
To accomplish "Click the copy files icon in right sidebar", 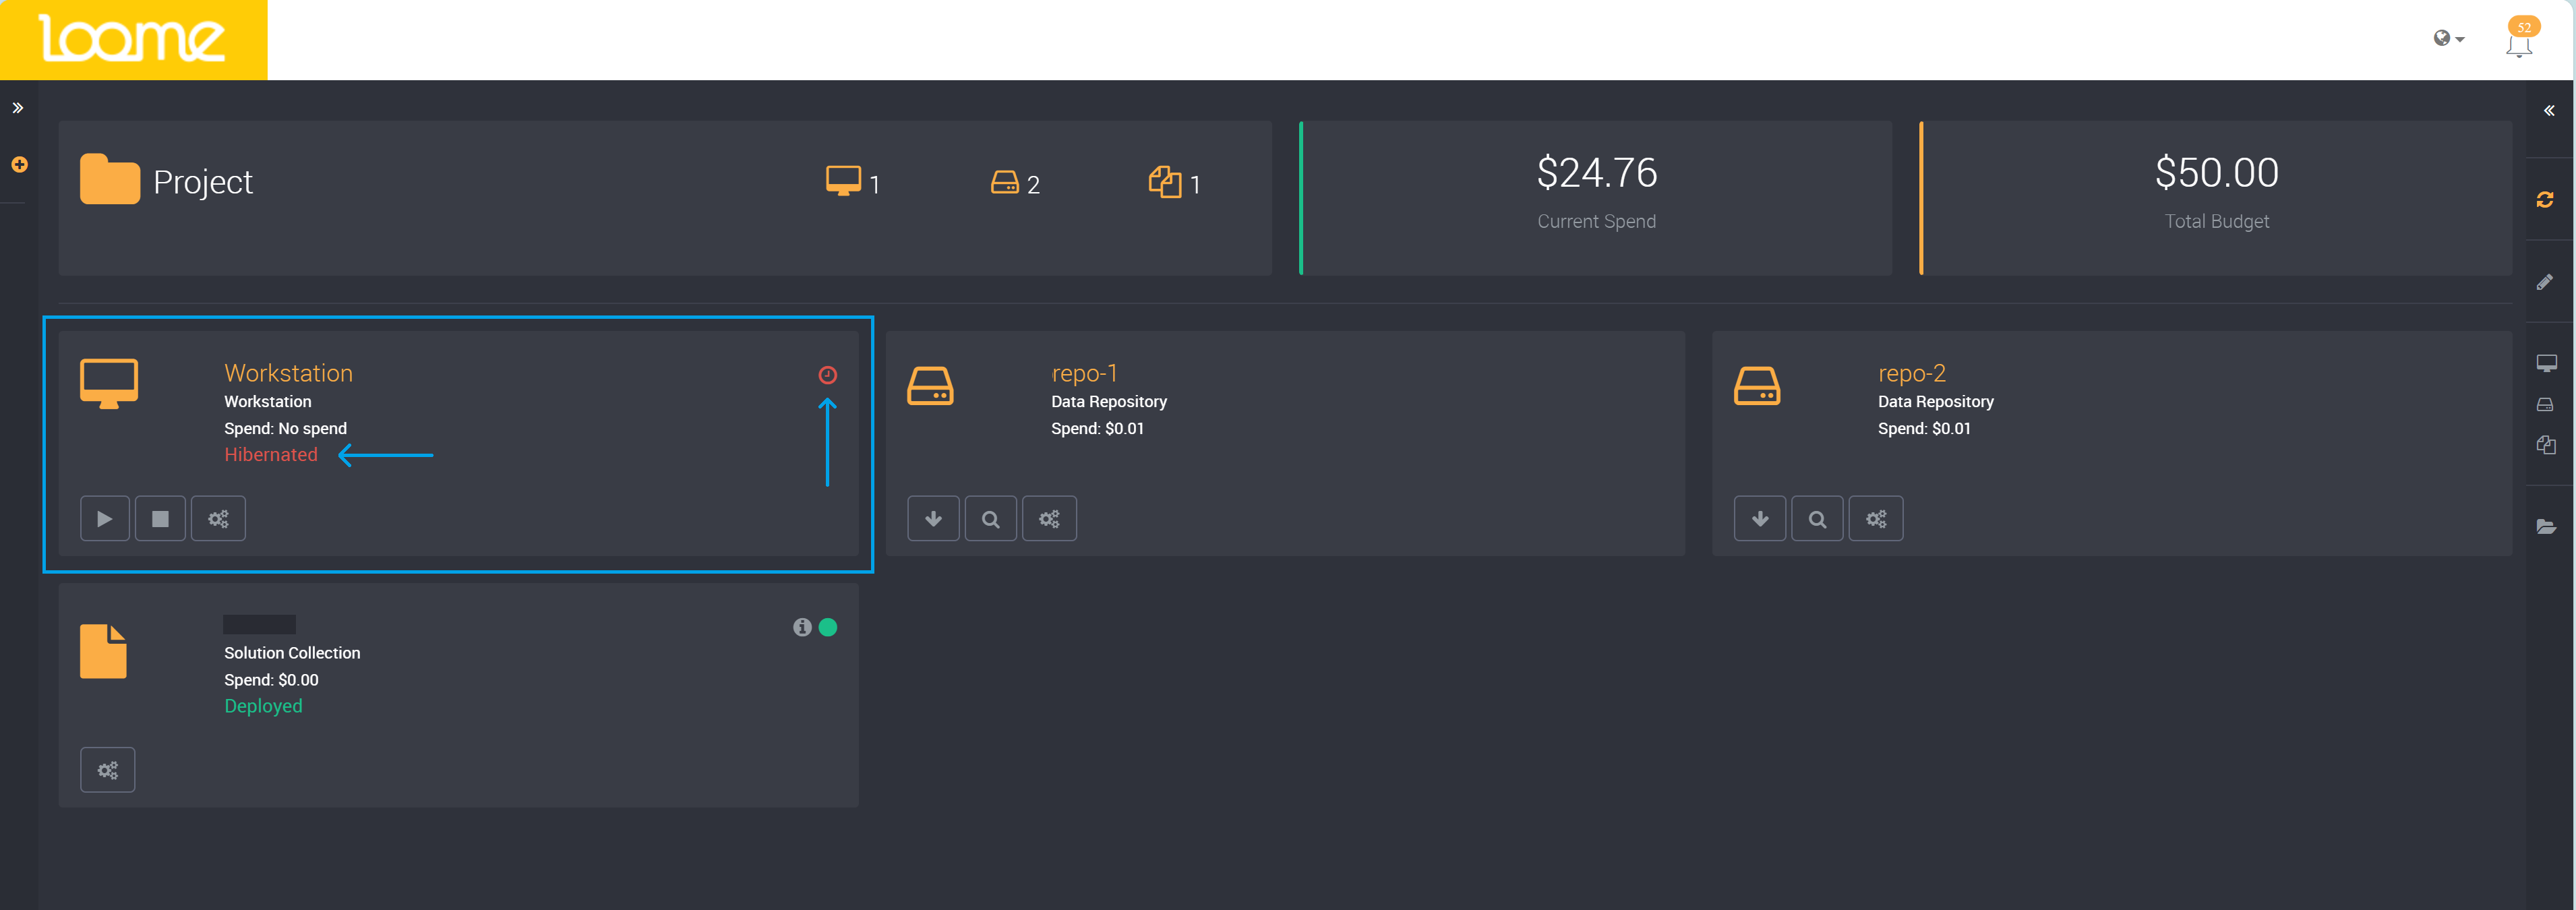I will coord(2546,445).
